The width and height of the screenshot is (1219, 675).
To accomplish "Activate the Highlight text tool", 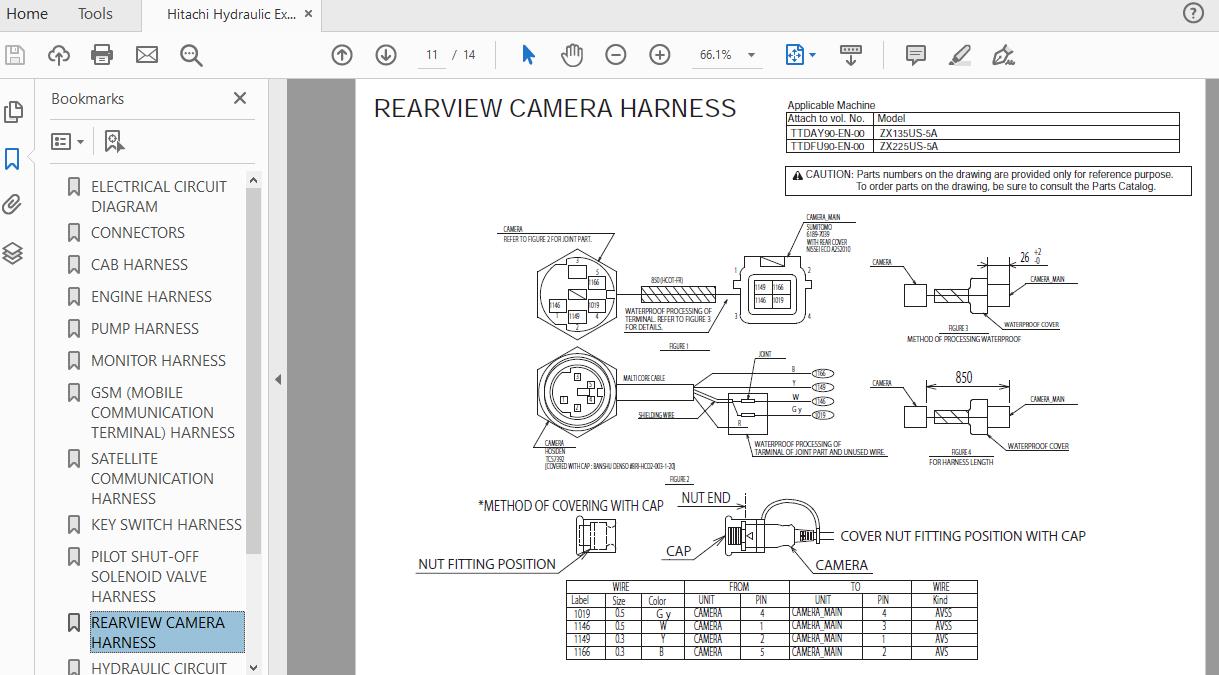I will click(960, 55).
